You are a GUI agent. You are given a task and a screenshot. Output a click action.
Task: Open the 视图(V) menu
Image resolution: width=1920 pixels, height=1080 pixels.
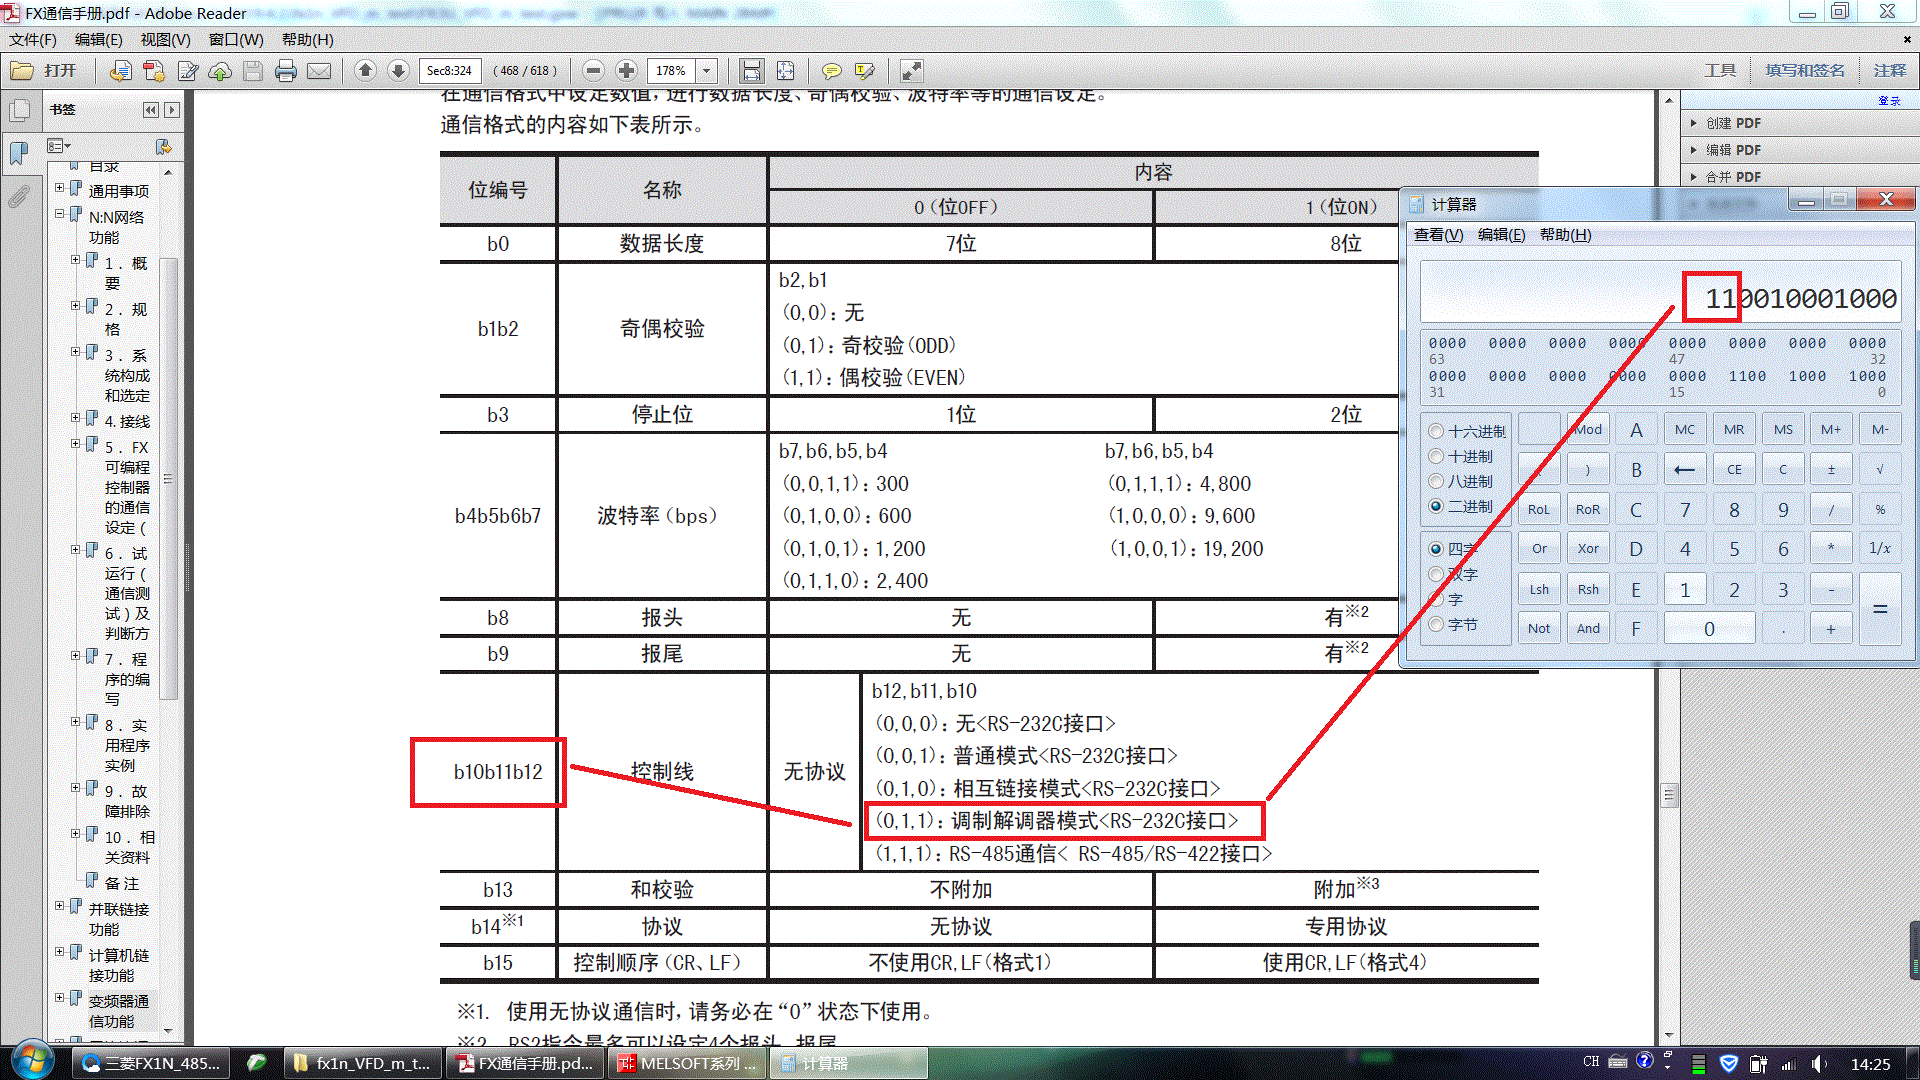click(x=165, y=40)
